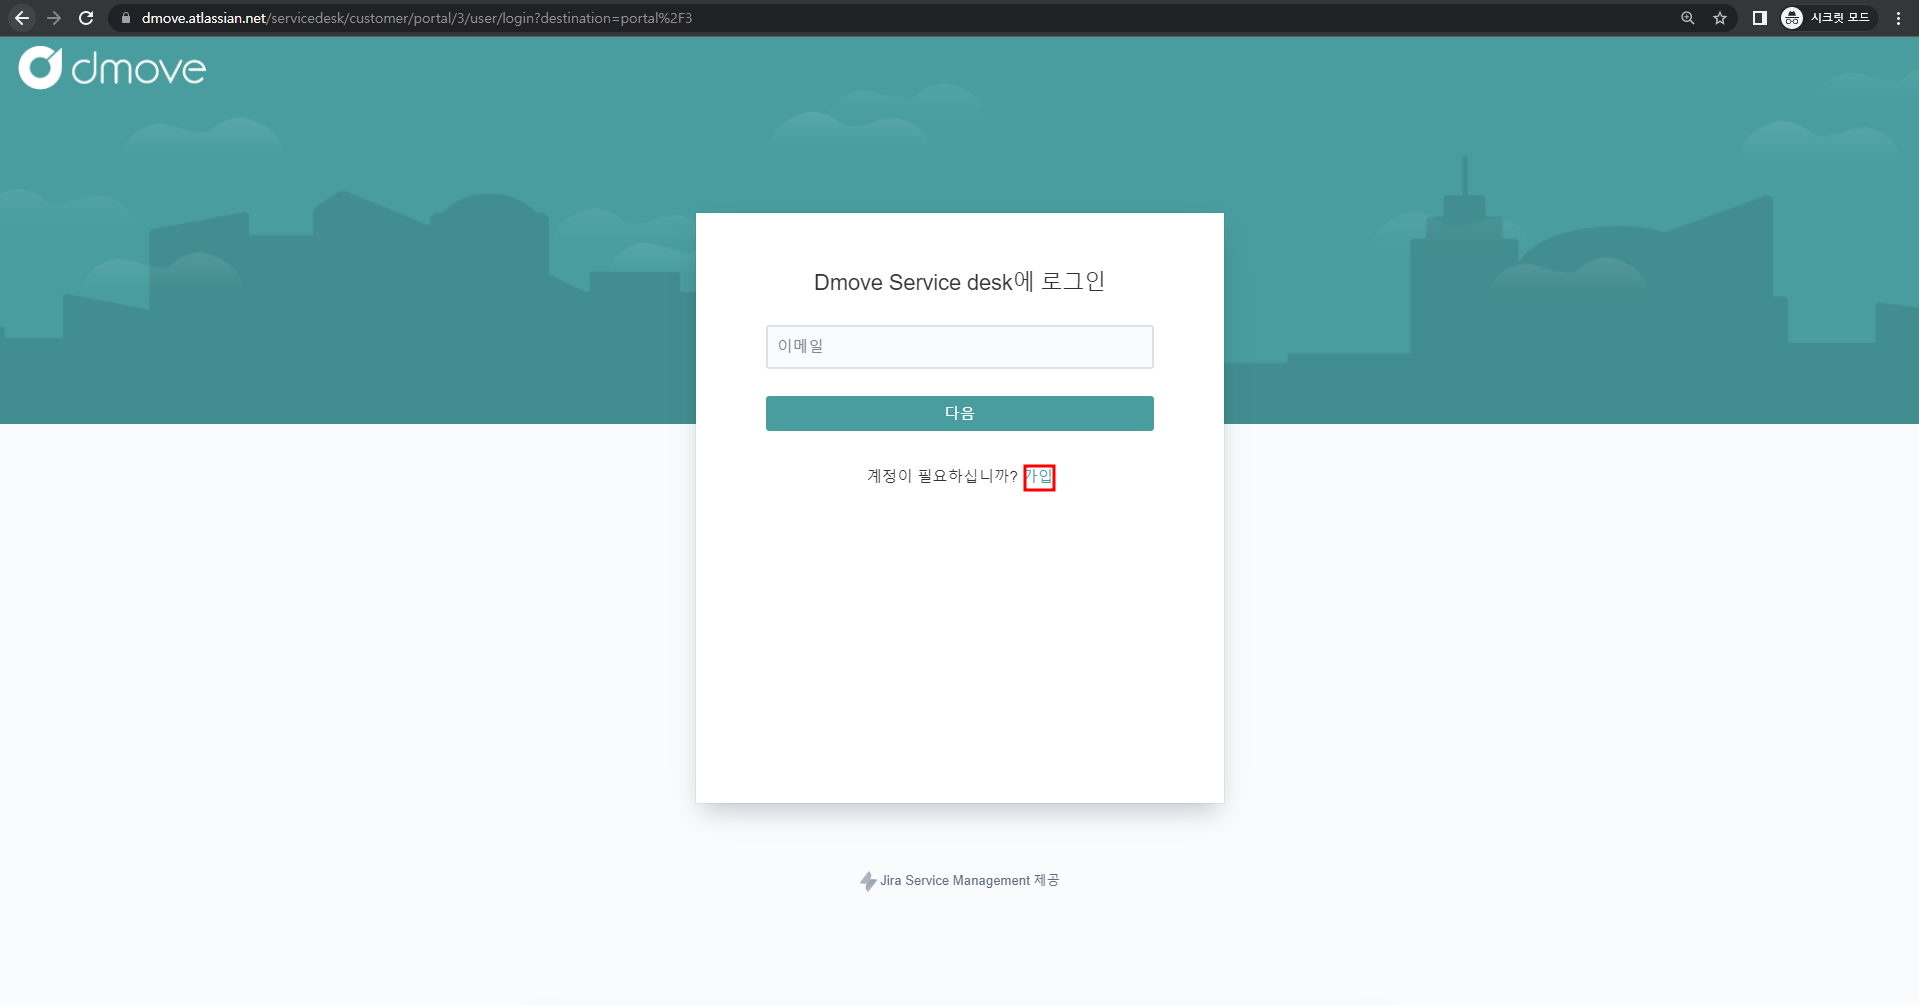Reload the current page
The image size is (1919, 1005).
86,18
